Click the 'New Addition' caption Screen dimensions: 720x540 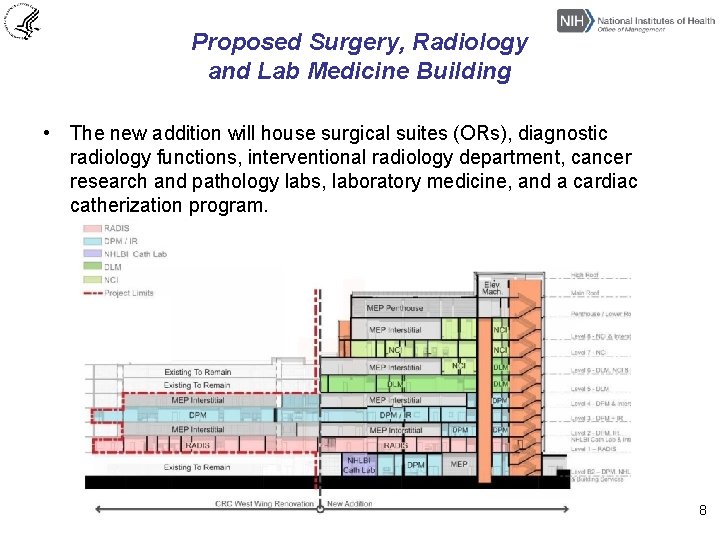tap(349, 504)
